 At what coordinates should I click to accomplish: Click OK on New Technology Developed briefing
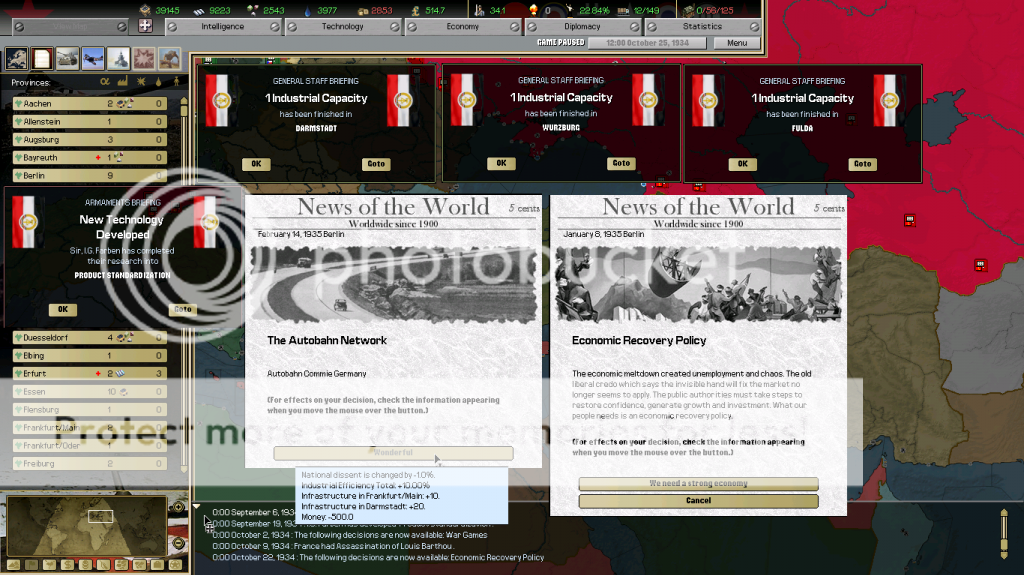63,310
